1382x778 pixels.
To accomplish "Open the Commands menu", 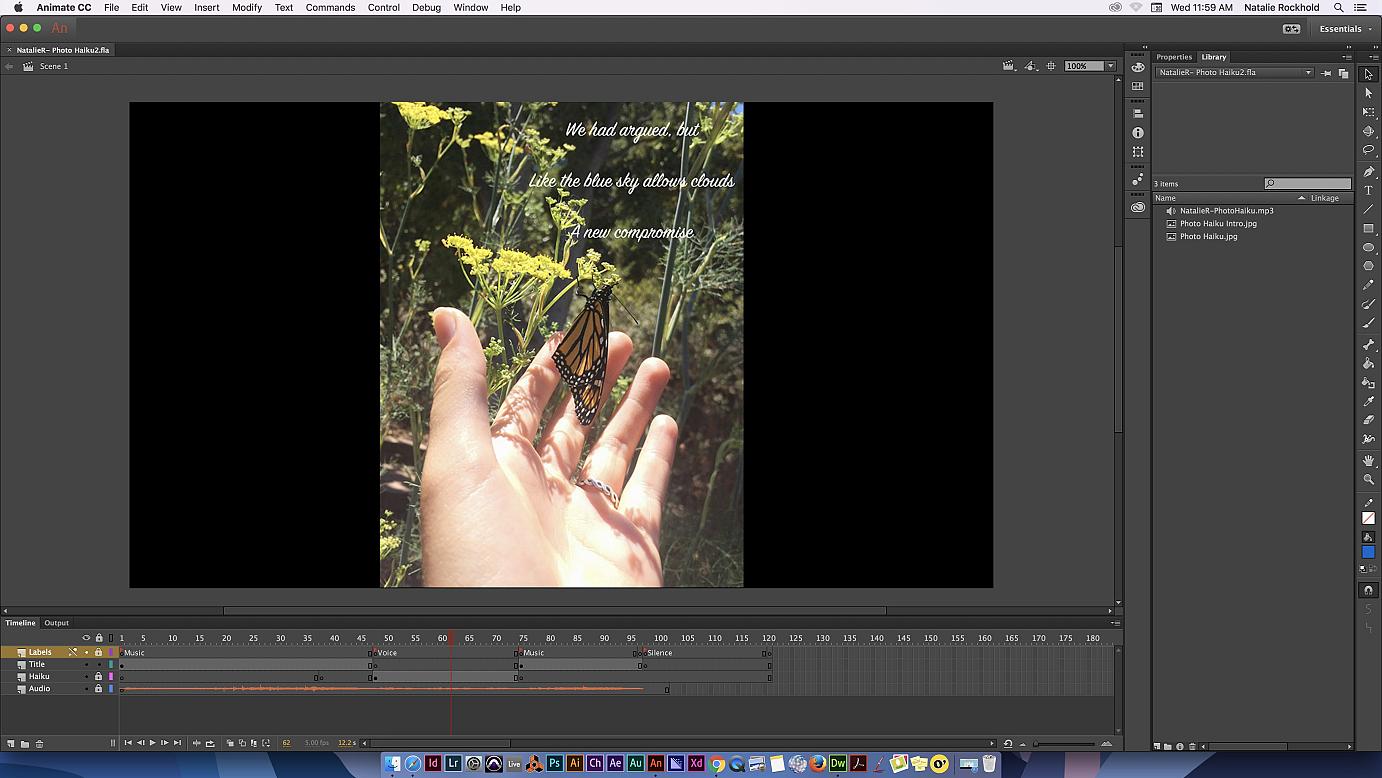I will (x=330, y=7).
